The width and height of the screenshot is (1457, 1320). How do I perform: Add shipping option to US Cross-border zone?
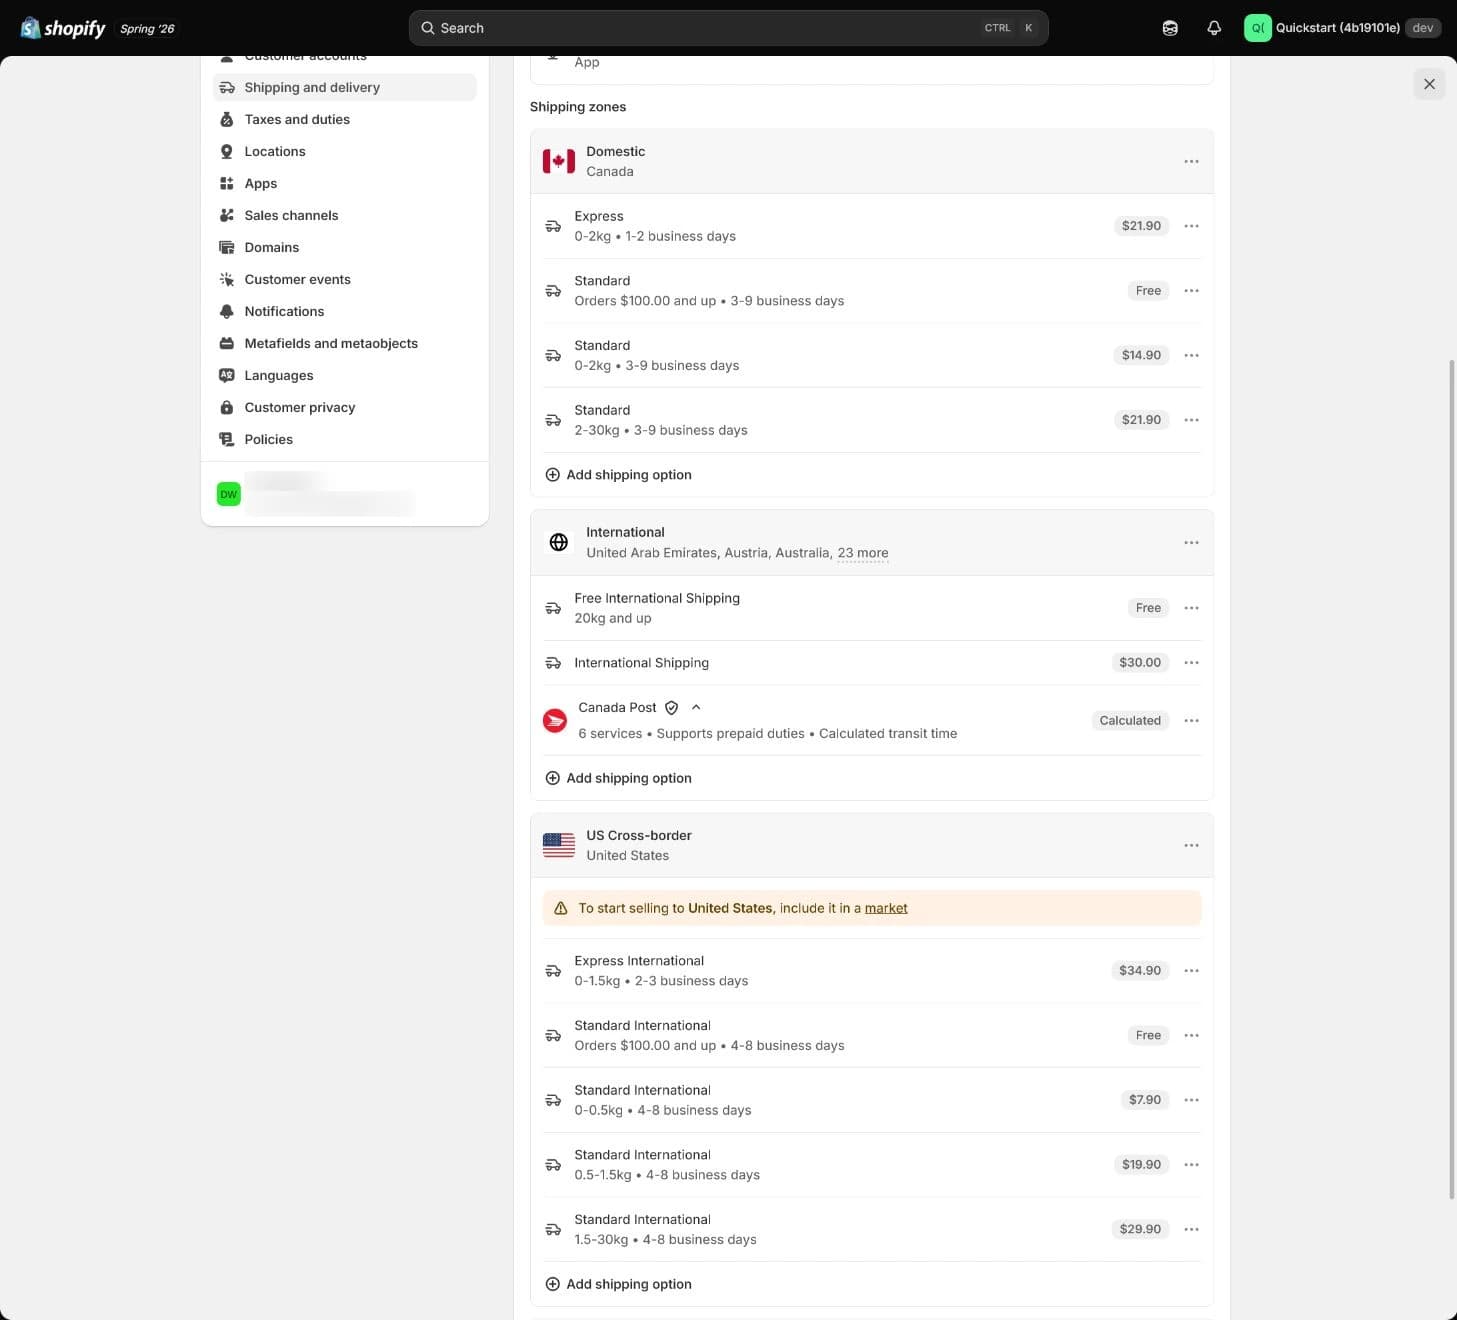pos(618,1284)
